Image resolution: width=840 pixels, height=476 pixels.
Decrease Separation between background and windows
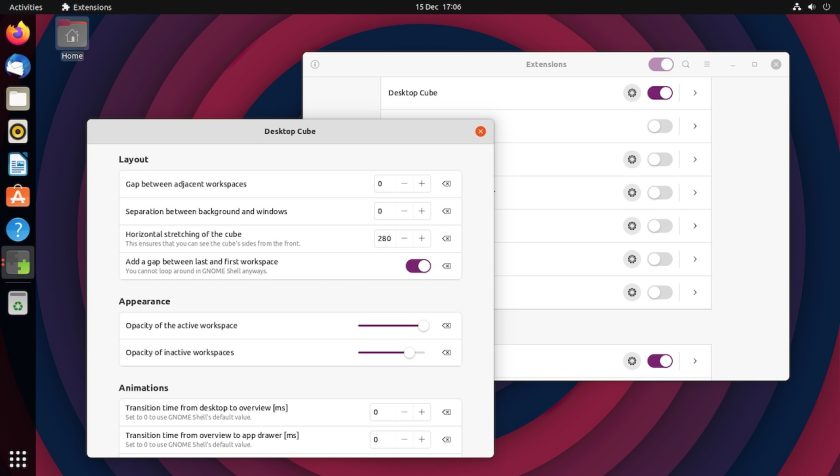pos(404,211)
